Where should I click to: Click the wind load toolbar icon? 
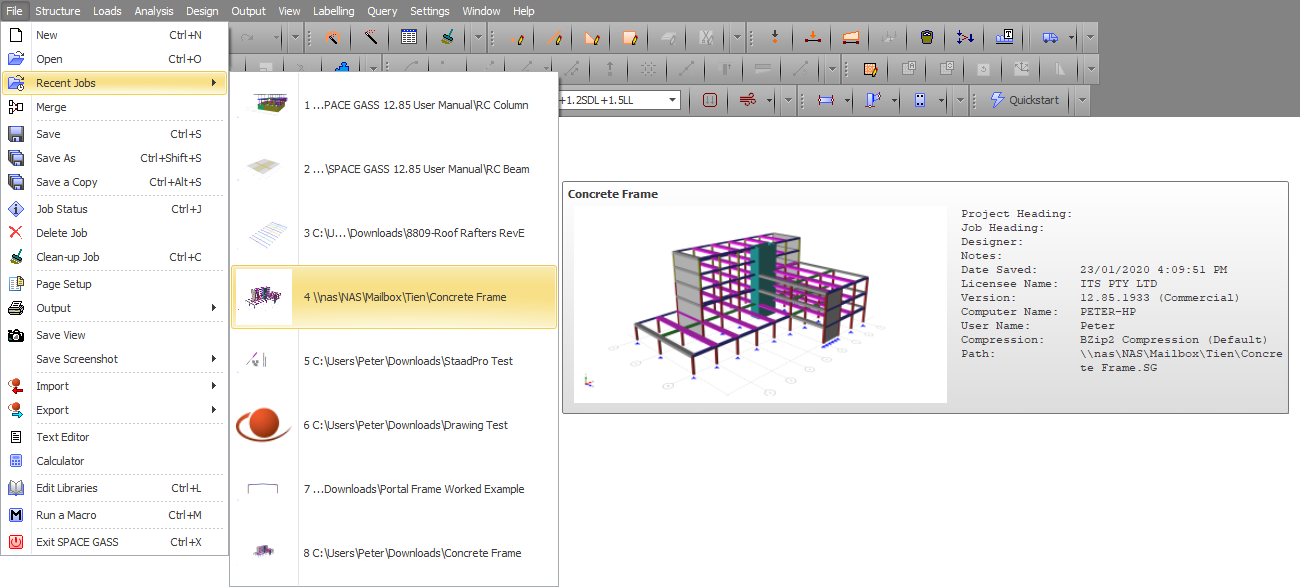748,100
